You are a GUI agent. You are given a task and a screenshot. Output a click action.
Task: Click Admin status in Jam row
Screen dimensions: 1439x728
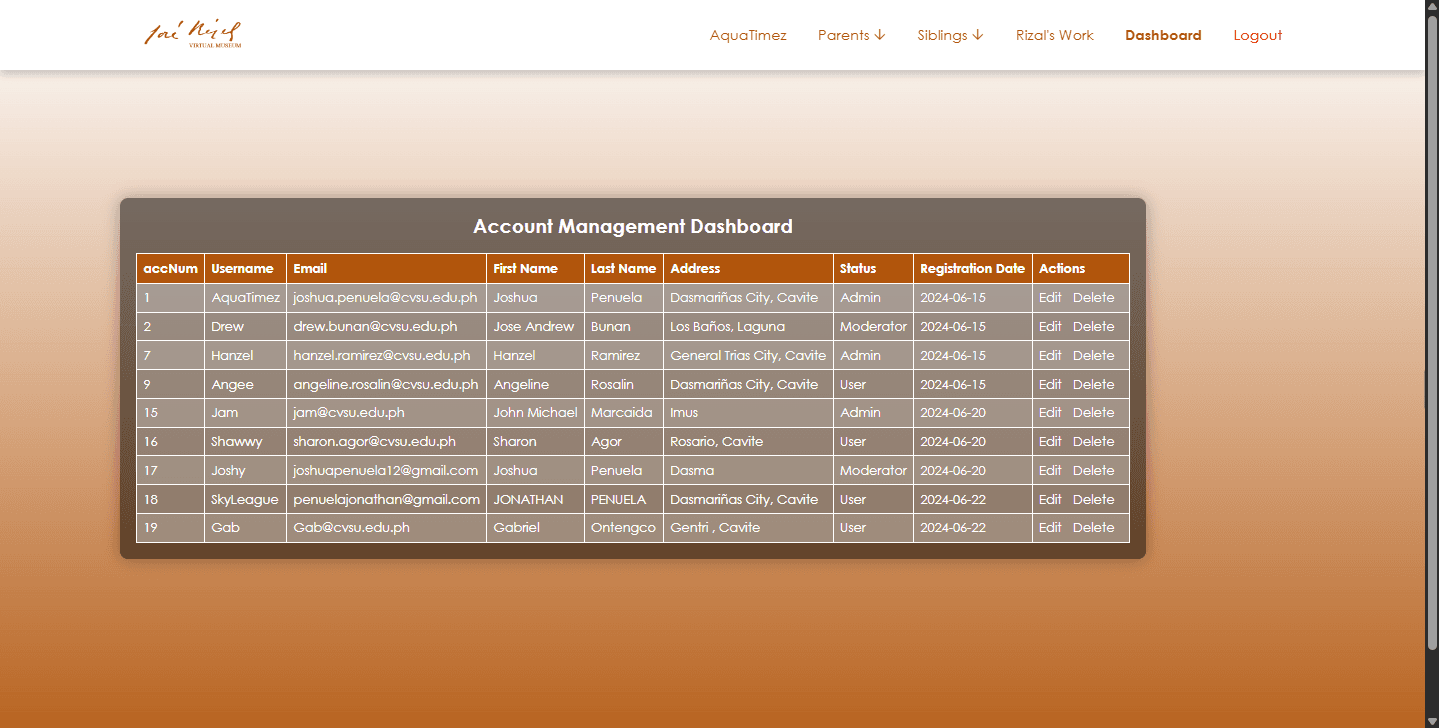coord(860,412)
